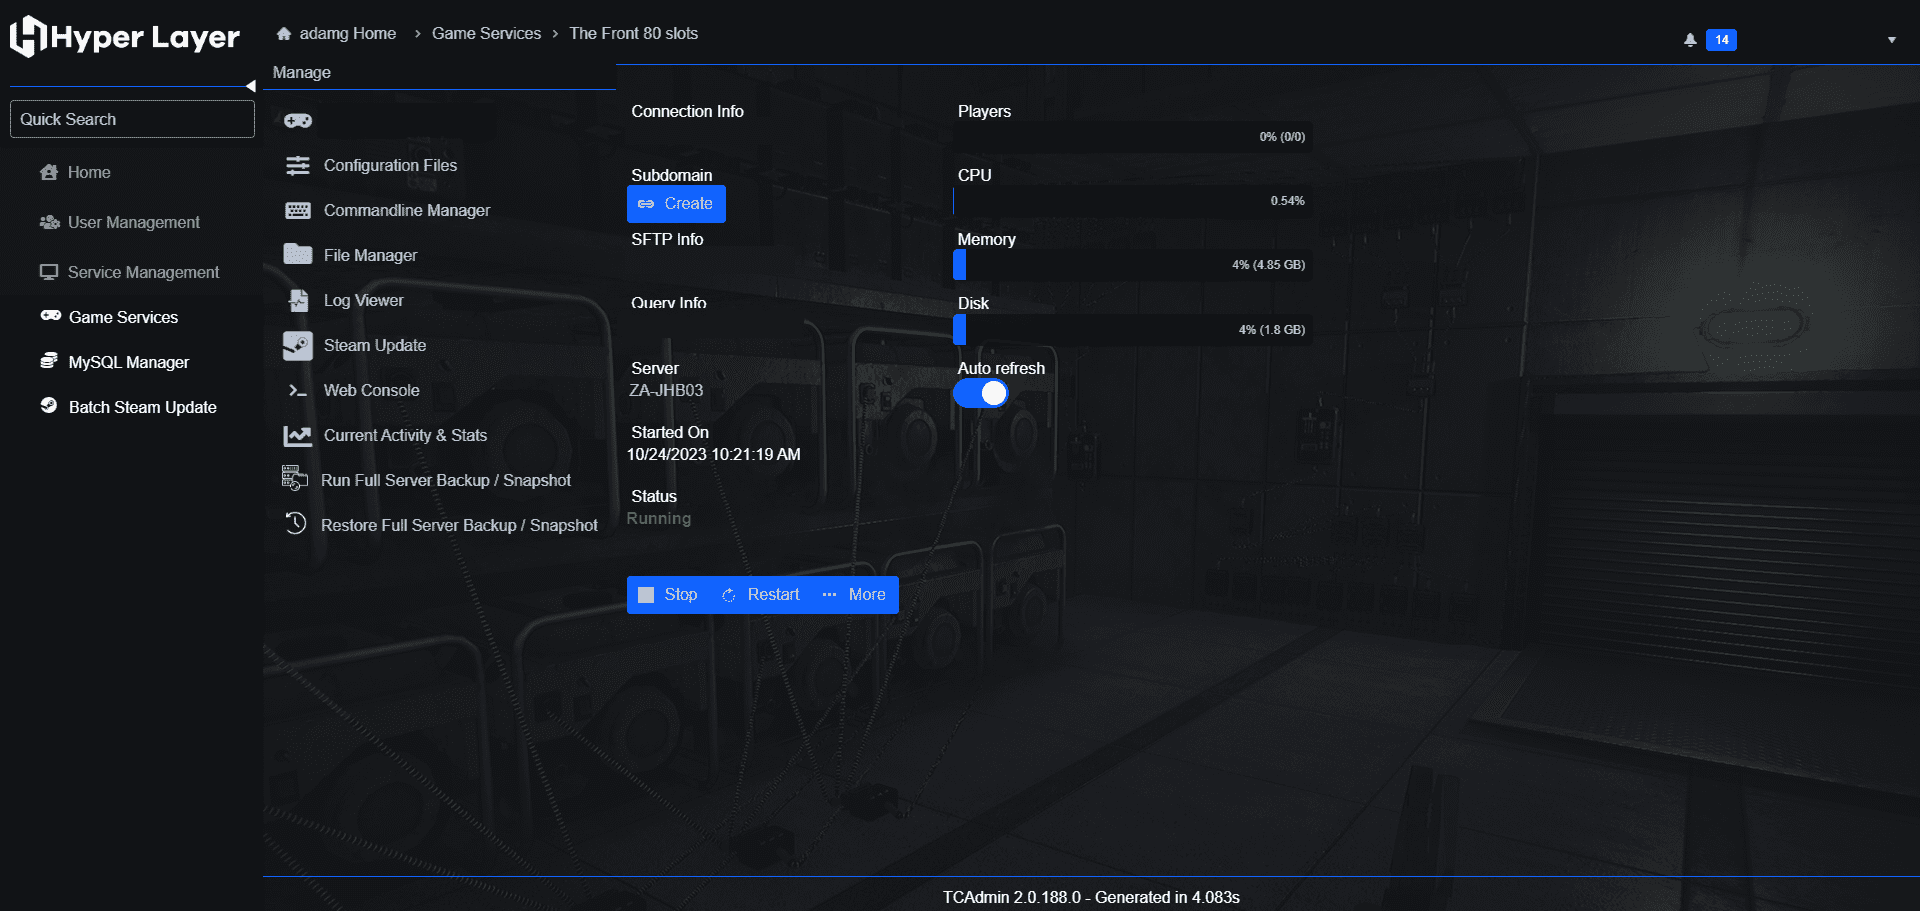This screenshot has width=1920, height=911.
Task: Collapse the sidebar with the arrow handle
Action: tap(251, 86)
